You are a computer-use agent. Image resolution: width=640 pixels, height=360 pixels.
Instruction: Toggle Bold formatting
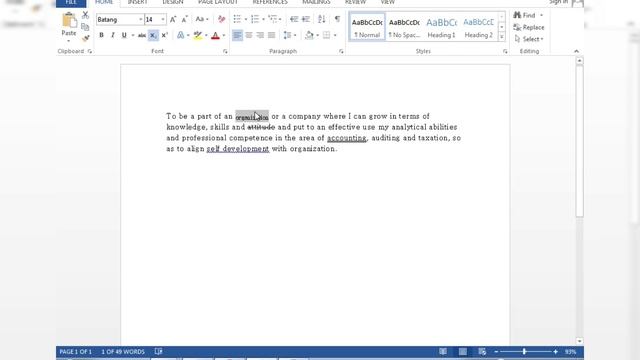click(x=101, y=36)
